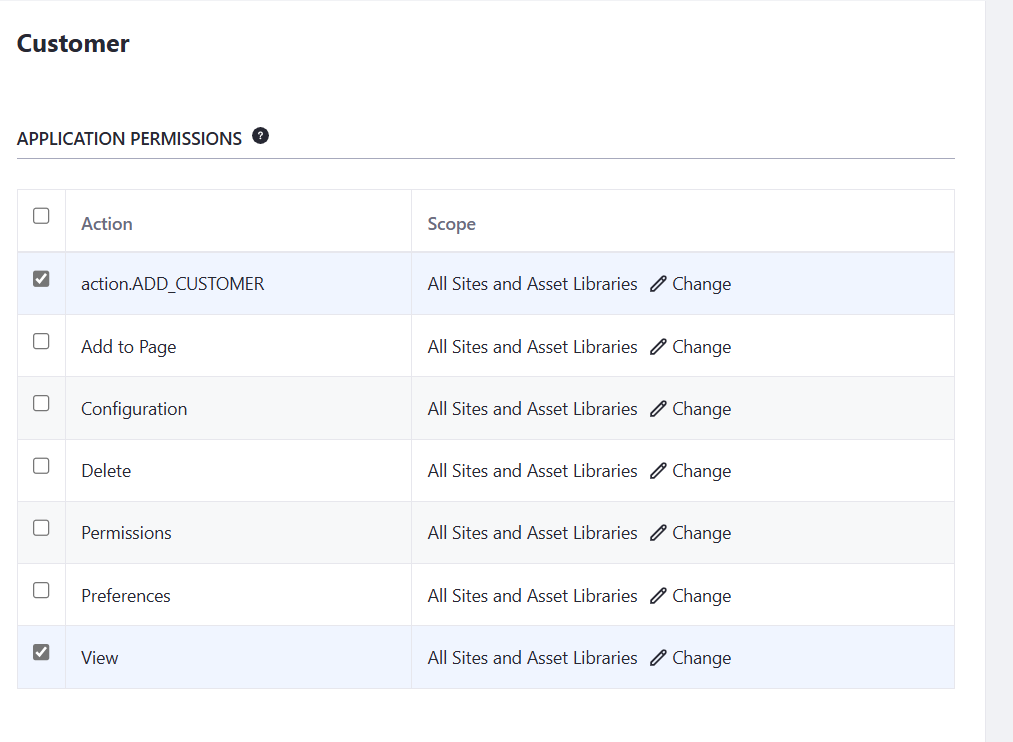Click pencil icon in Preferences row
The image size is (1013, 742).
pyautogui.click(x=658, y=596)
